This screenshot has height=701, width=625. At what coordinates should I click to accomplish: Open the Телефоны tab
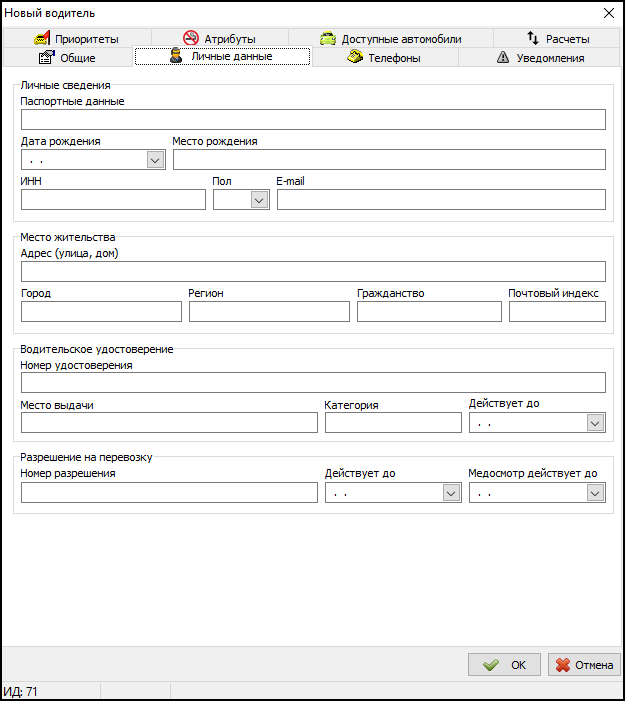click(383, 58)
